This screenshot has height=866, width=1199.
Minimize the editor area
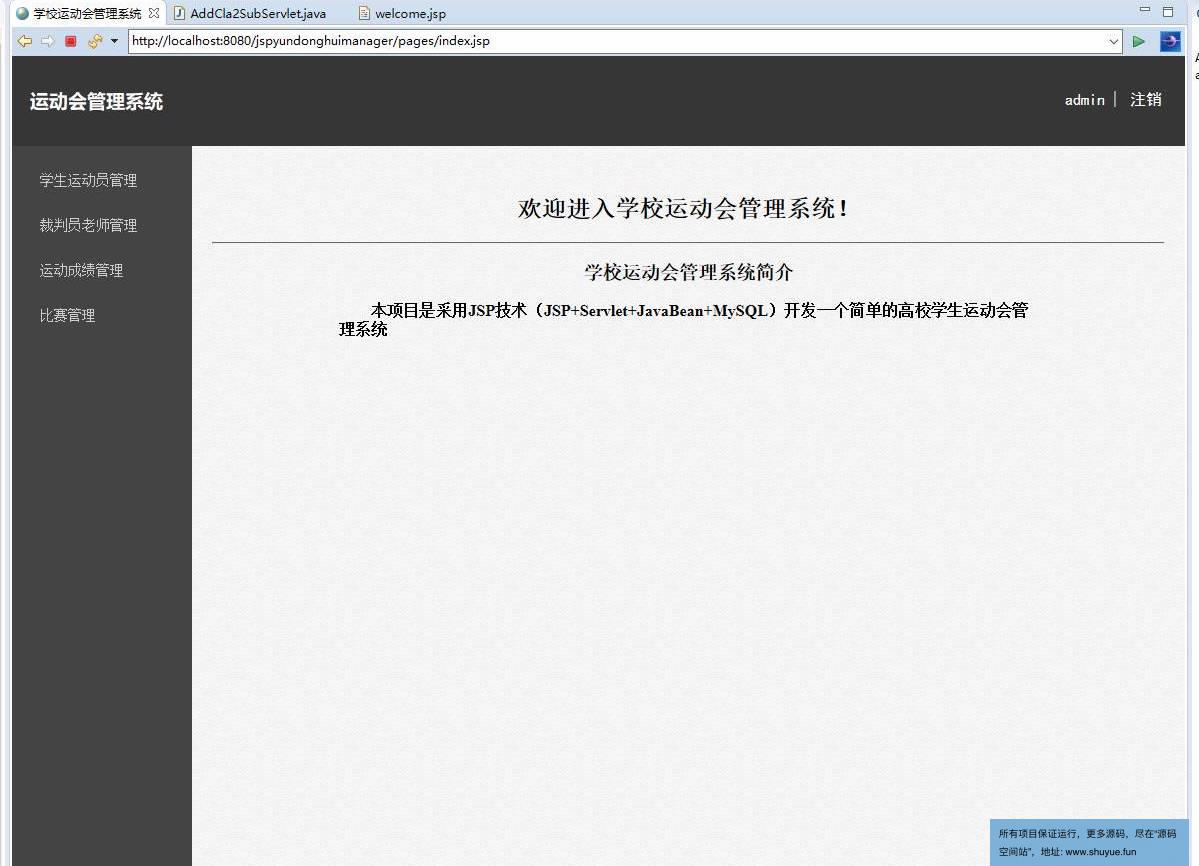click(x=1145, y=10)
